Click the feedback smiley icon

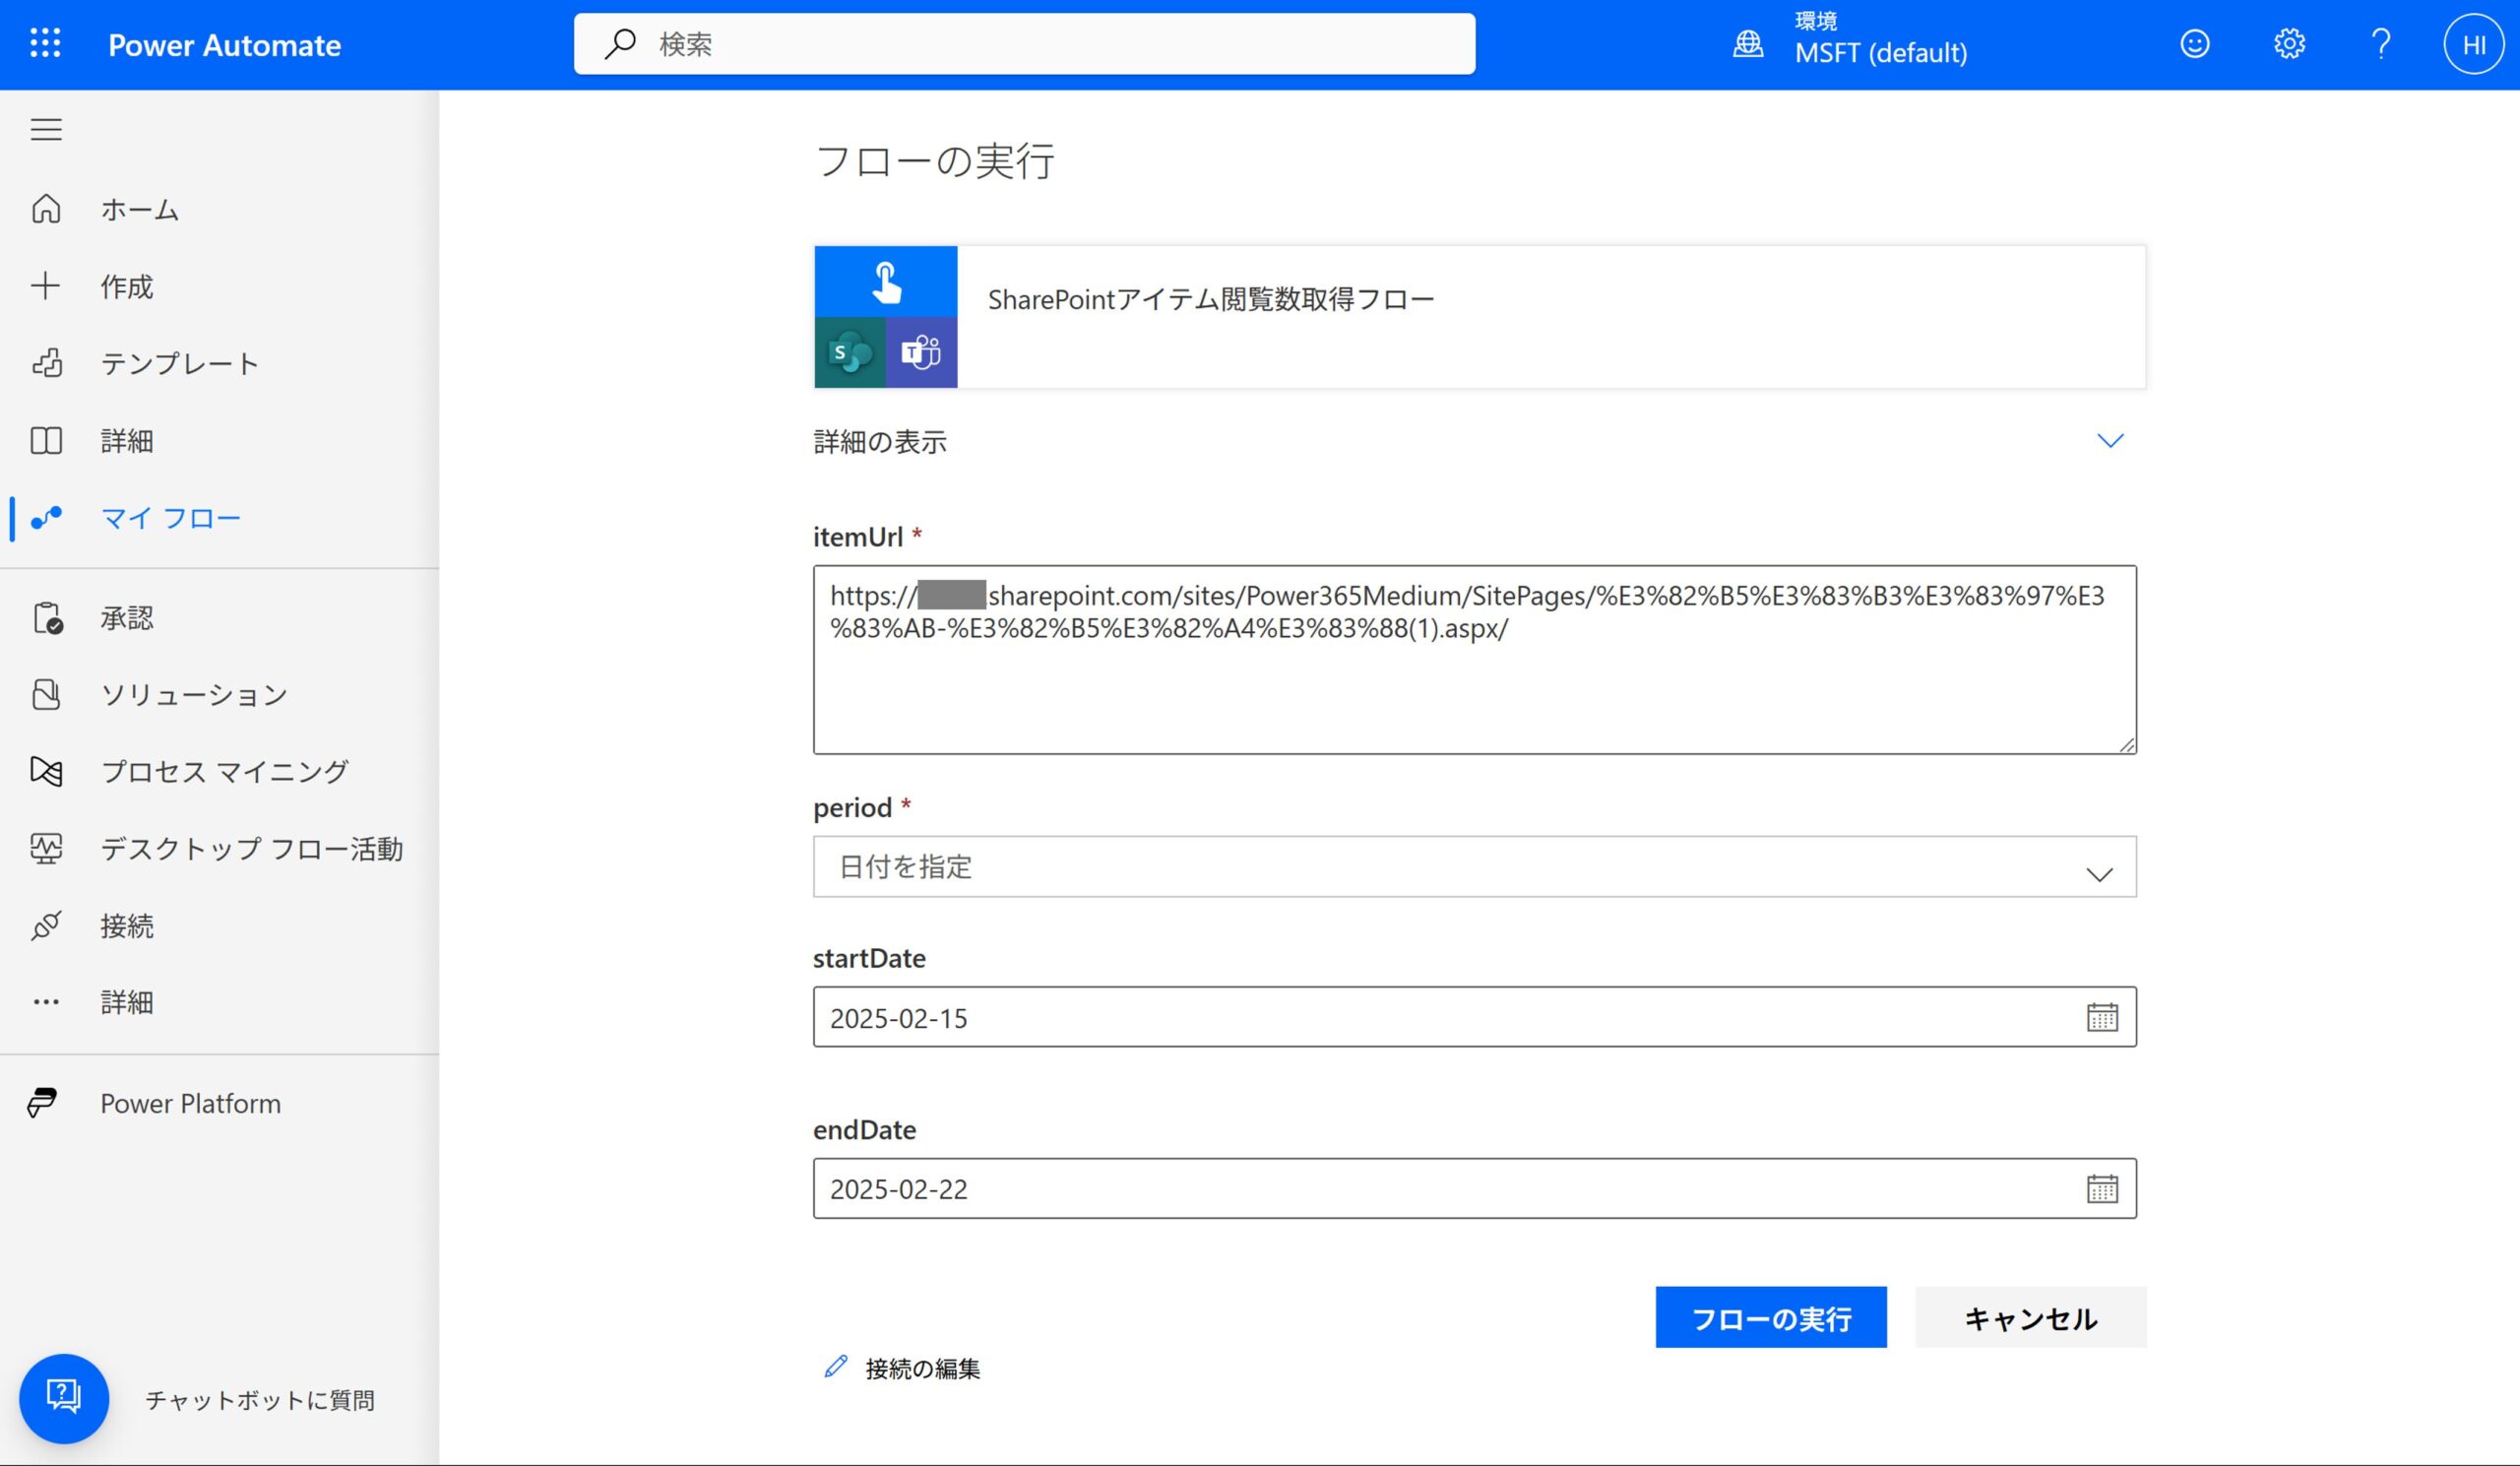pyautogui.click(x=2194, y=44)
